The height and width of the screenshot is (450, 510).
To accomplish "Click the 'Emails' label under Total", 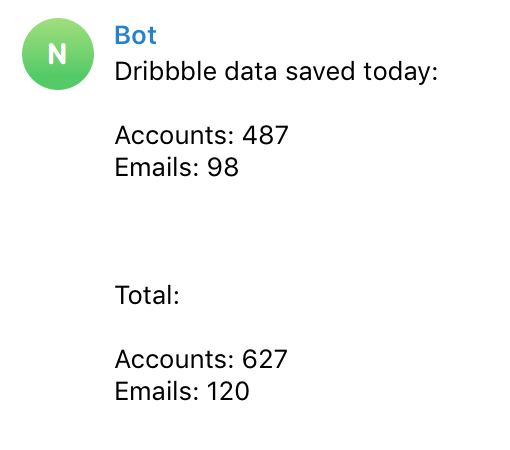I will 154,391.
